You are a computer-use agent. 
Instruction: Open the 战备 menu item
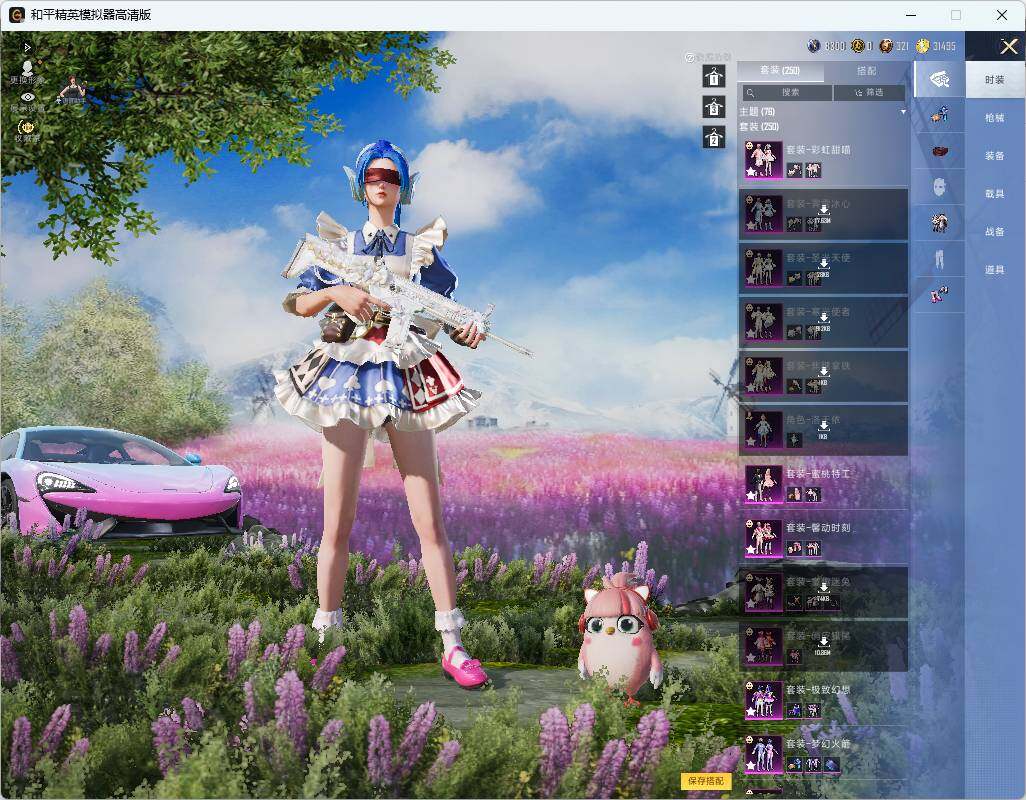pyautogui.click(x=995, y=232)
